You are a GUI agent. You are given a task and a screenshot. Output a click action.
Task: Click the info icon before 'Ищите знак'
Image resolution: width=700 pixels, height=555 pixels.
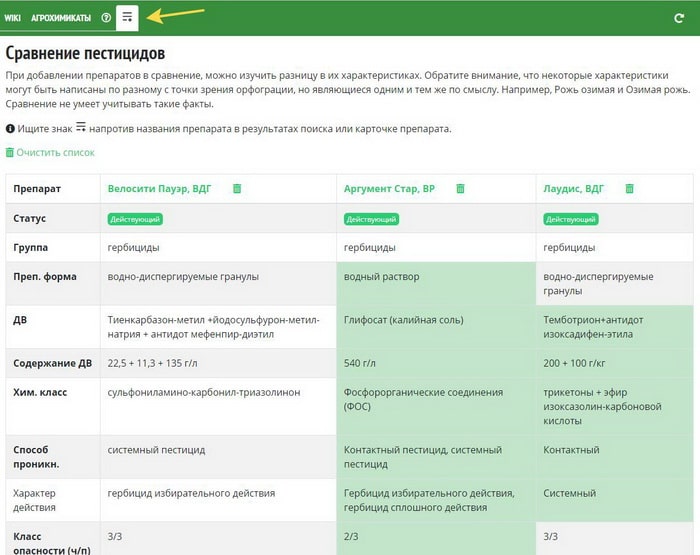click(x=10, y=129)
